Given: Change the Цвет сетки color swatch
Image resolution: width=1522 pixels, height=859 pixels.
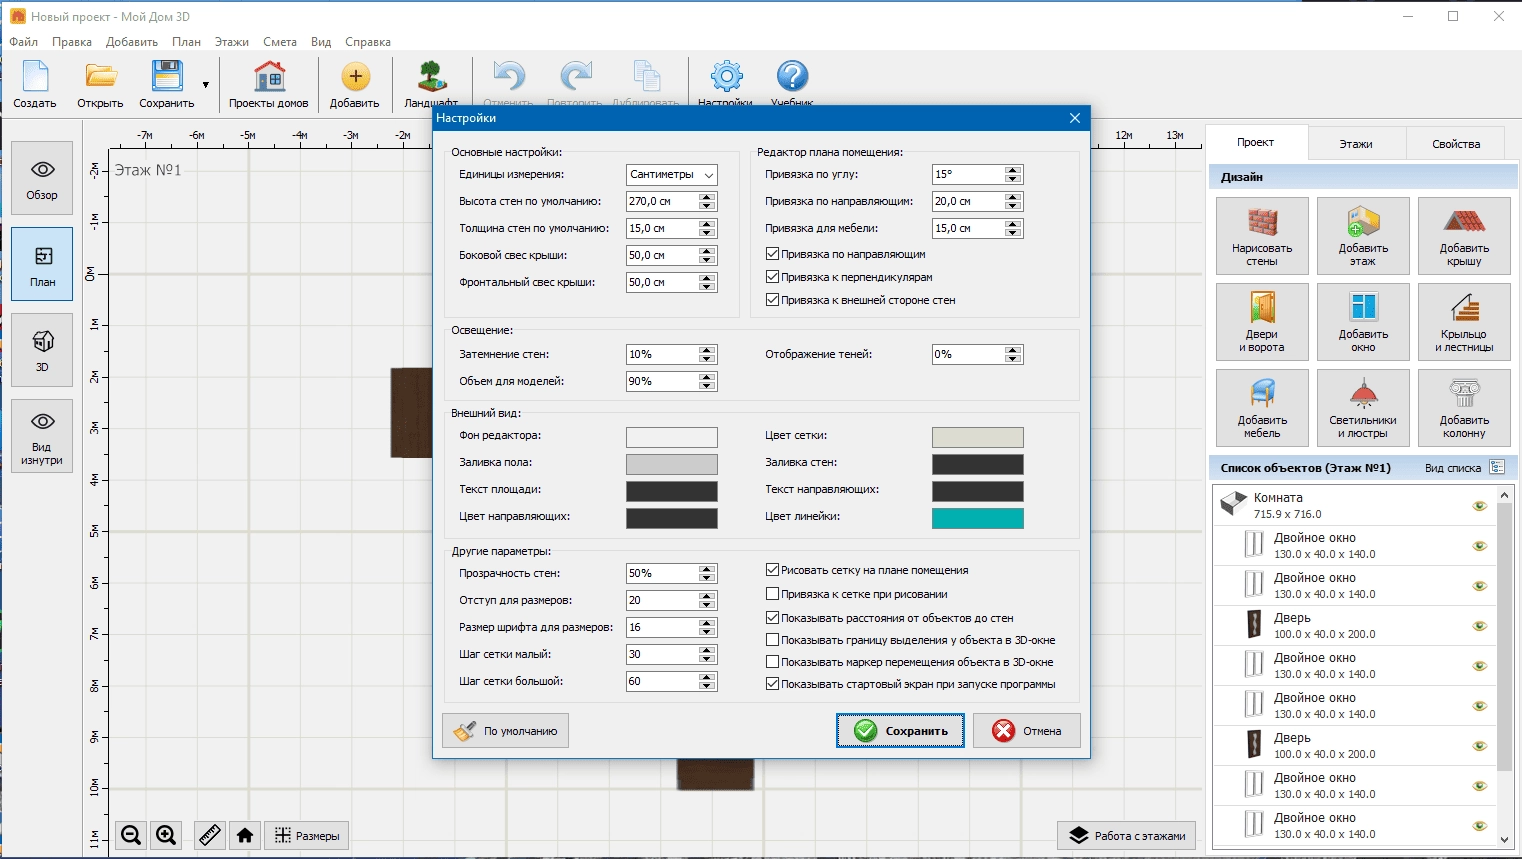Looking at the screenshot, I should tap(978, 437).
